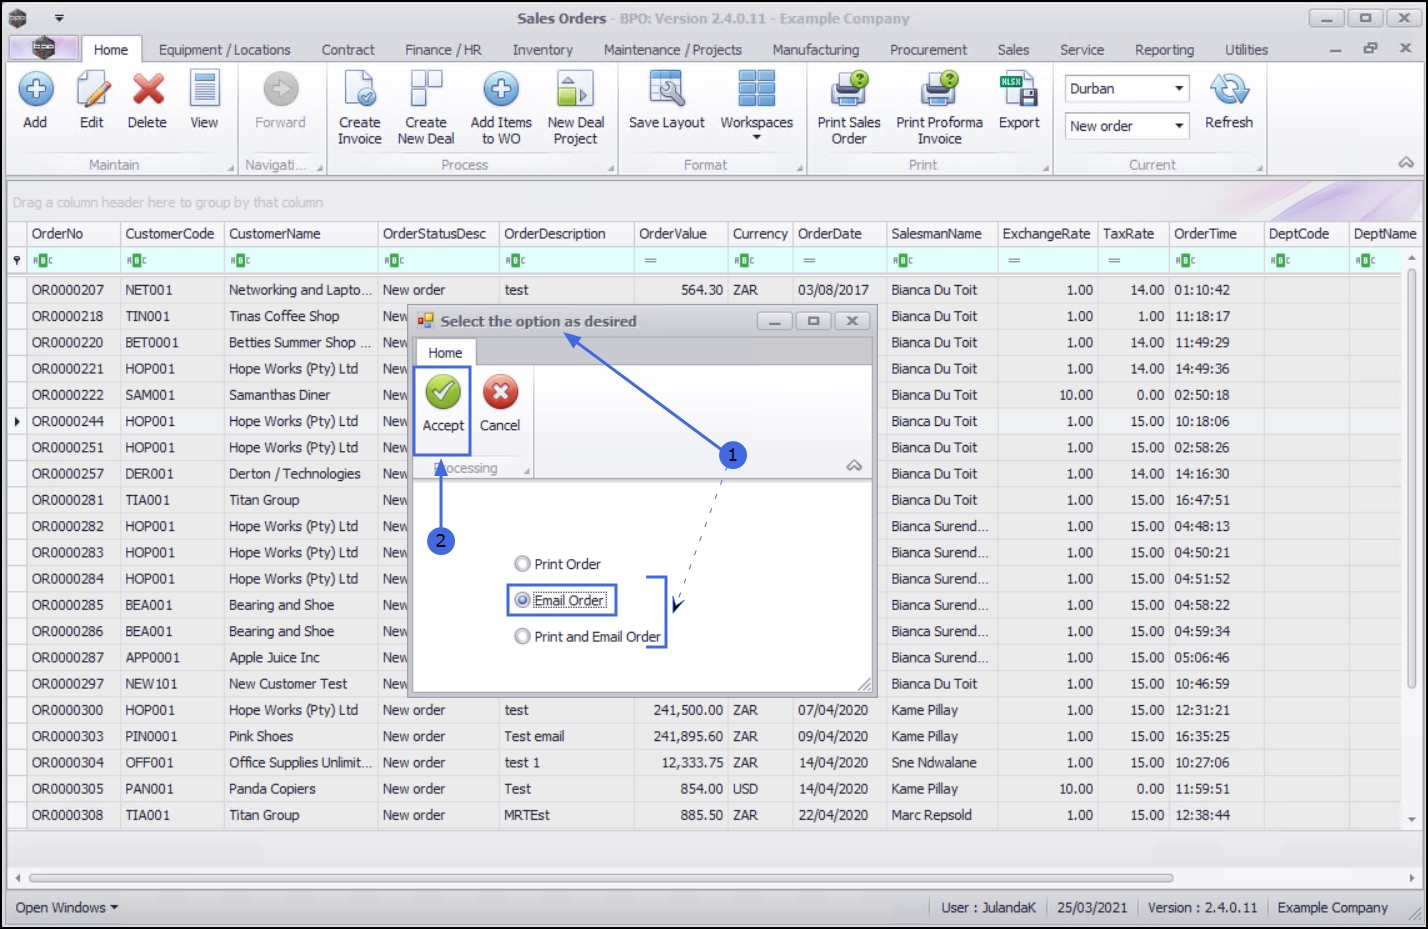Screen dimensions: 1428x929
Task: Open the Durban site dropdown
Action: pos(1179,88)
